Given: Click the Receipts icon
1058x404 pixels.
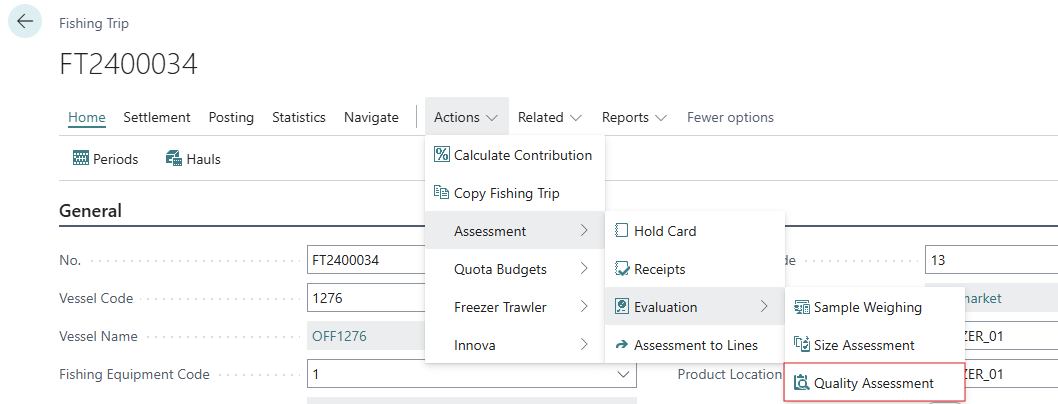Looking at the screenshot, I should tap(621, 269).
